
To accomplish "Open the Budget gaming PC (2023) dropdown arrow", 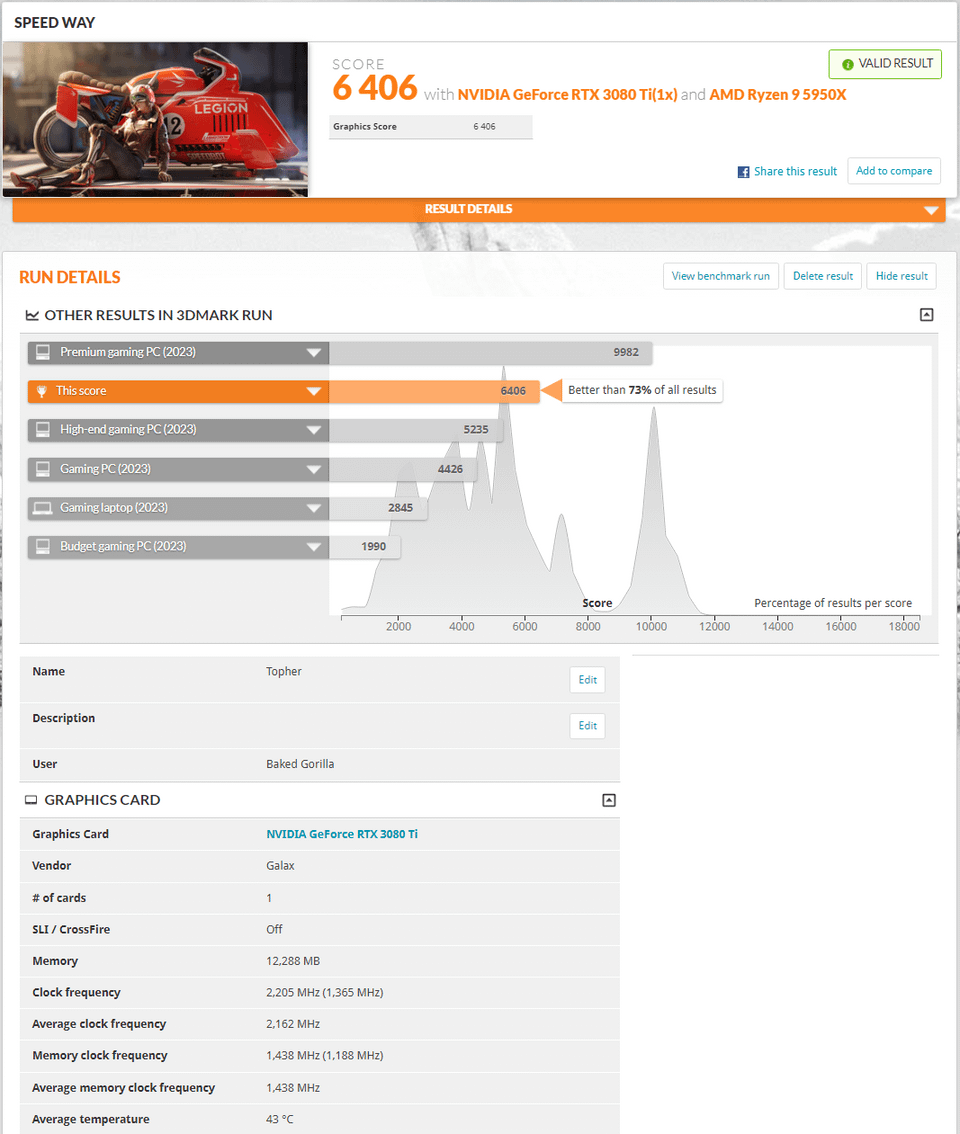I will click(313, 546).
